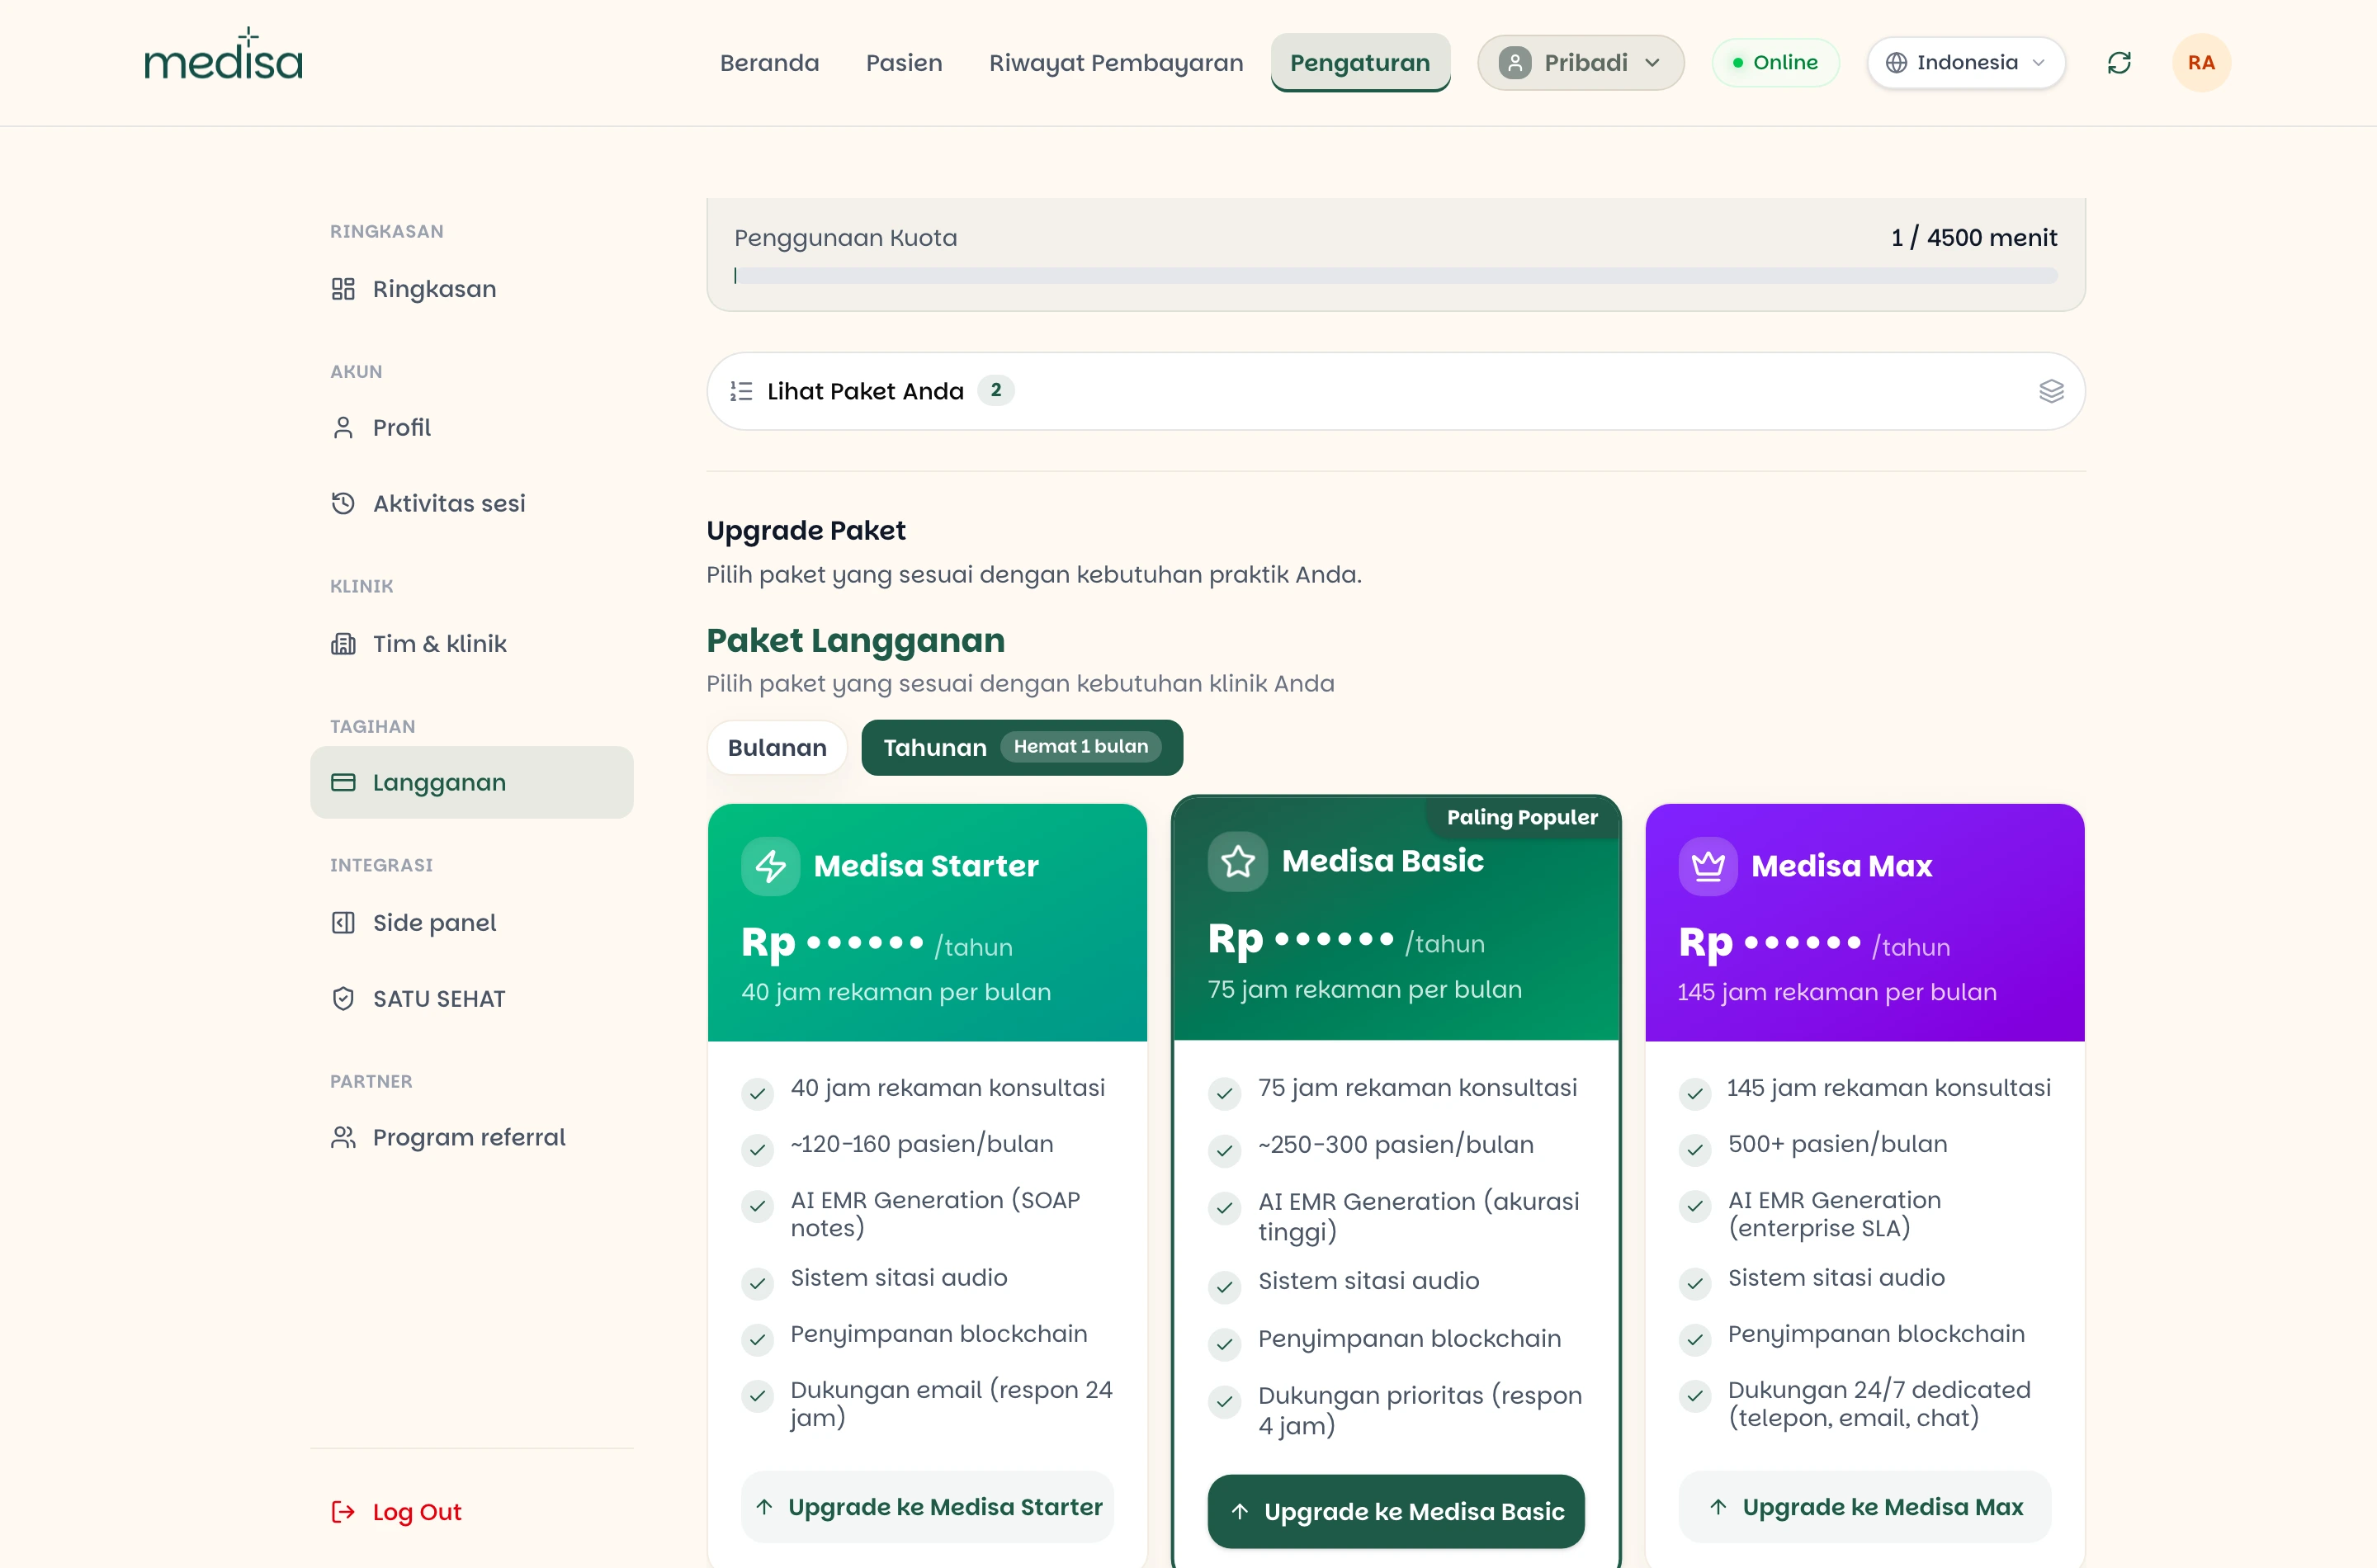
Task: Open Profil in the sidebar
Action: (472, 428)
